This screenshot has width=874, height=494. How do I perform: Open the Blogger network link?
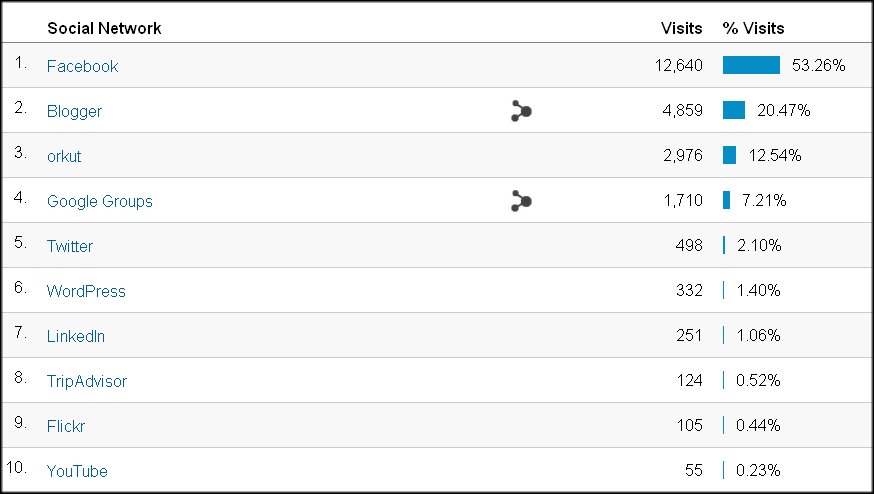[74, 112]
